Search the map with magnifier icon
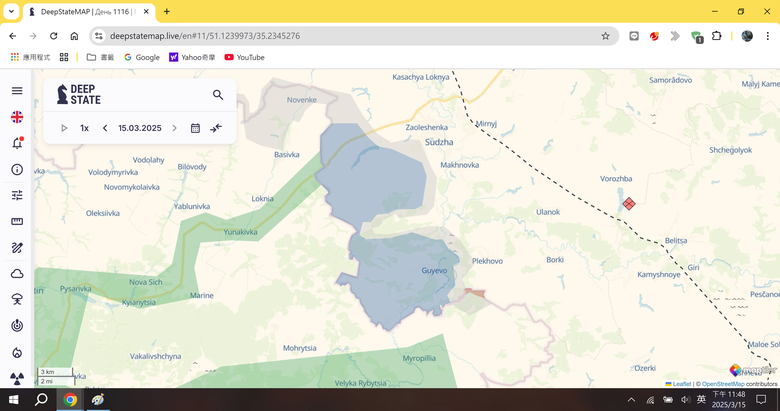This screenshot has width=780, height=411. coord(218,95)
